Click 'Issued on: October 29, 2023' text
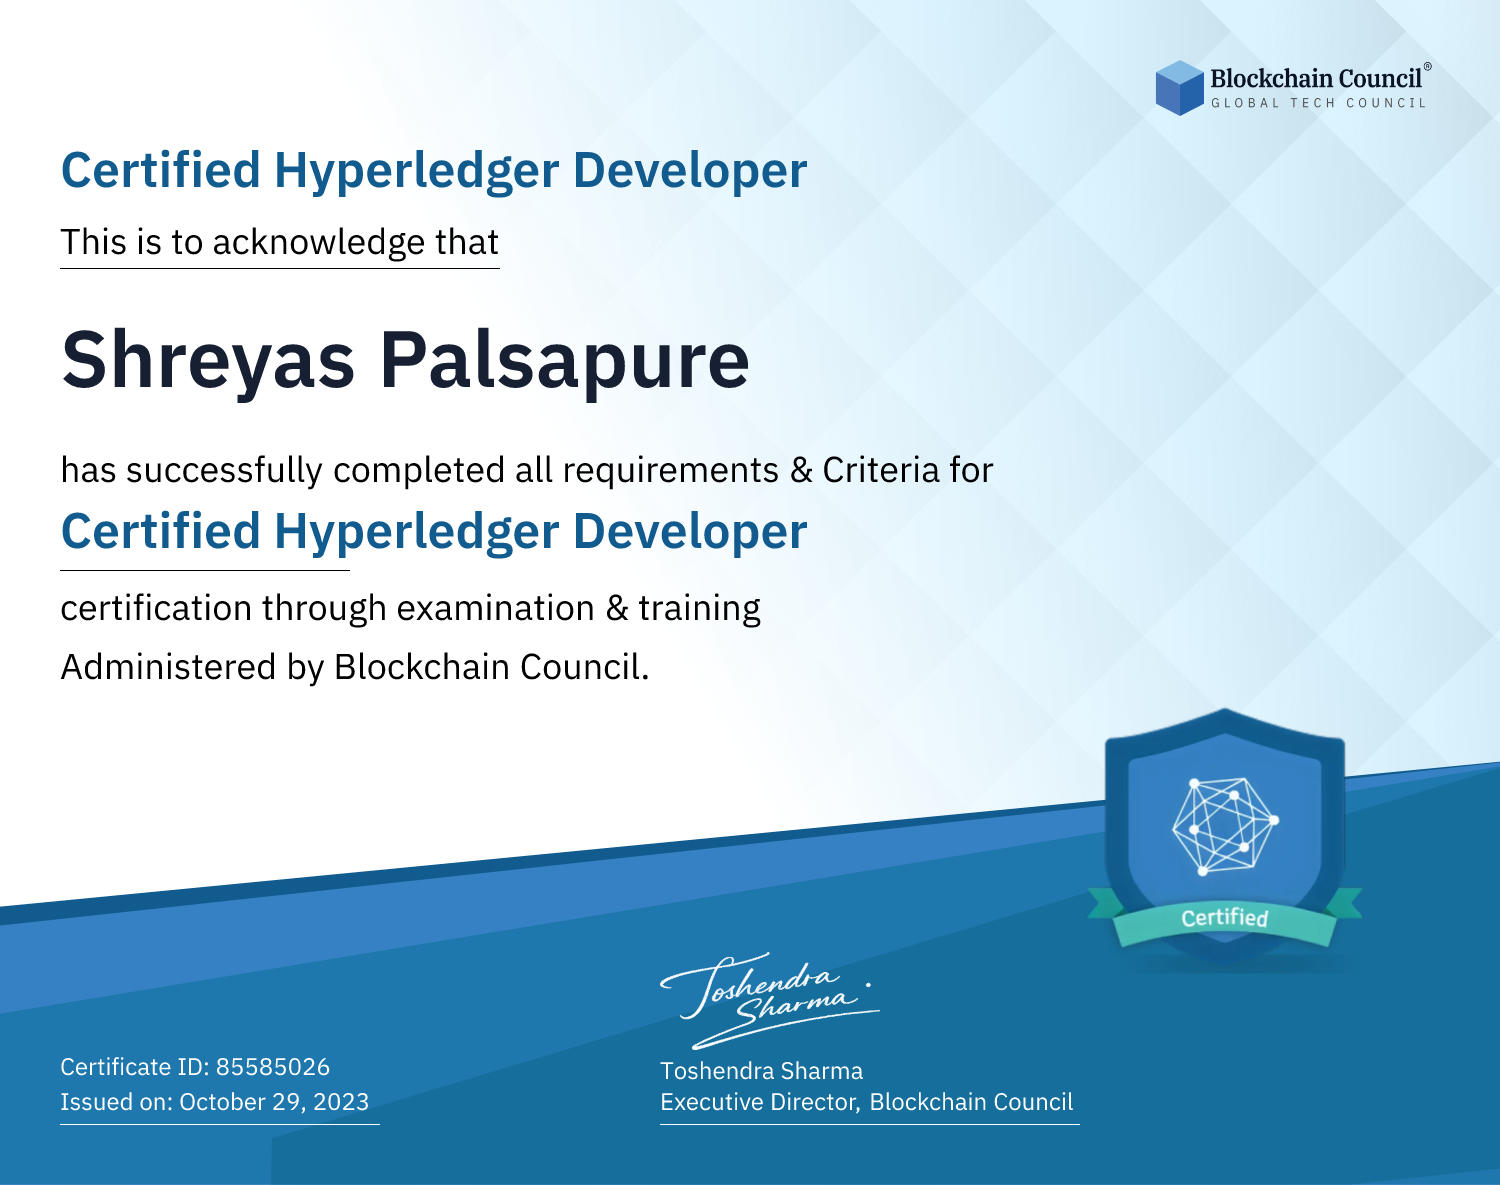This screenshot has height=1185, width=1500. point(215,1102)
